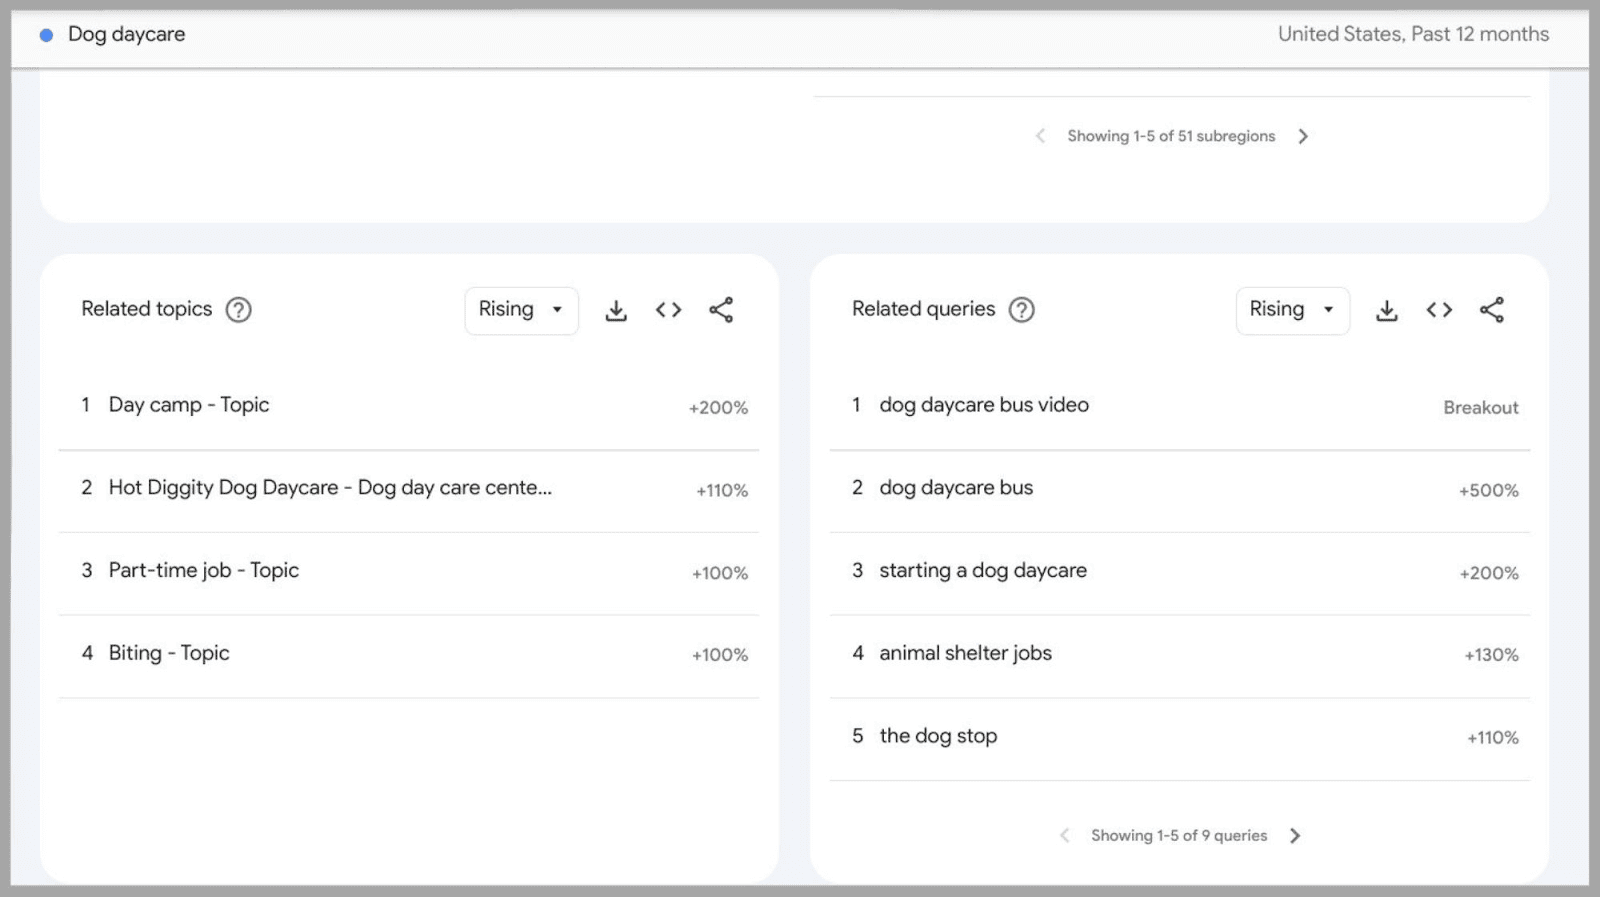1600x897 pixels.
Task: Download the Related topics data
Action: click(x=616, y=311)
